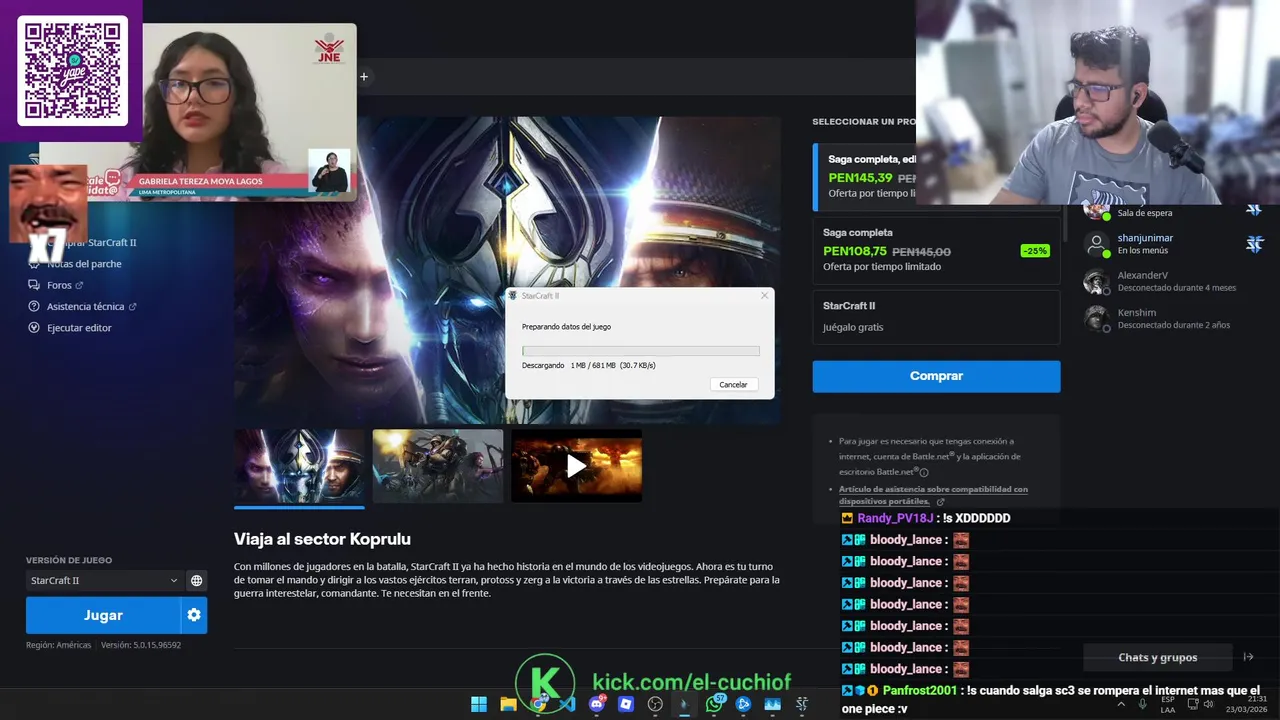Select the Saga completa edición PEN145,39 option
This screenshot has width=1280, height=720.
coord(866,176)
